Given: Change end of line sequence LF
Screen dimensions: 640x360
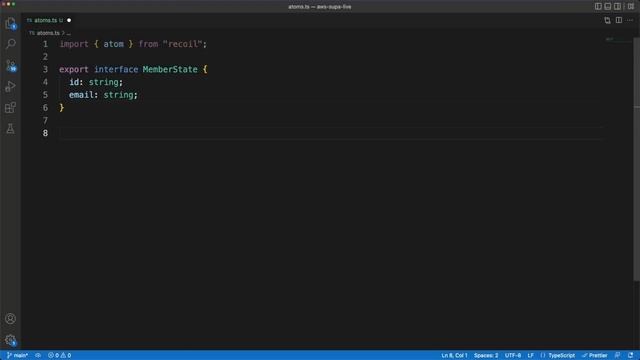Looking at the screenshot, I should click(530, 356).
